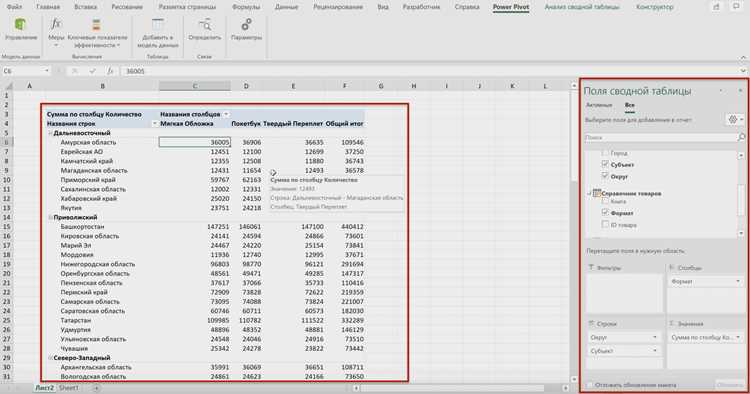Click the comments icon at the ribbon's far right

(x=736, y=7)
